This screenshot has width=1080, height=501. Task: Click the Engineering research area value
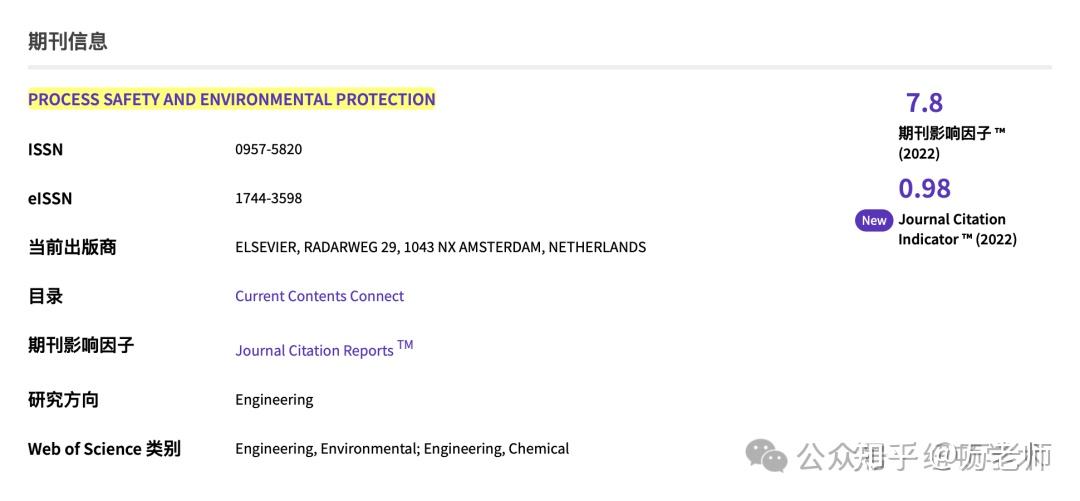274,399
